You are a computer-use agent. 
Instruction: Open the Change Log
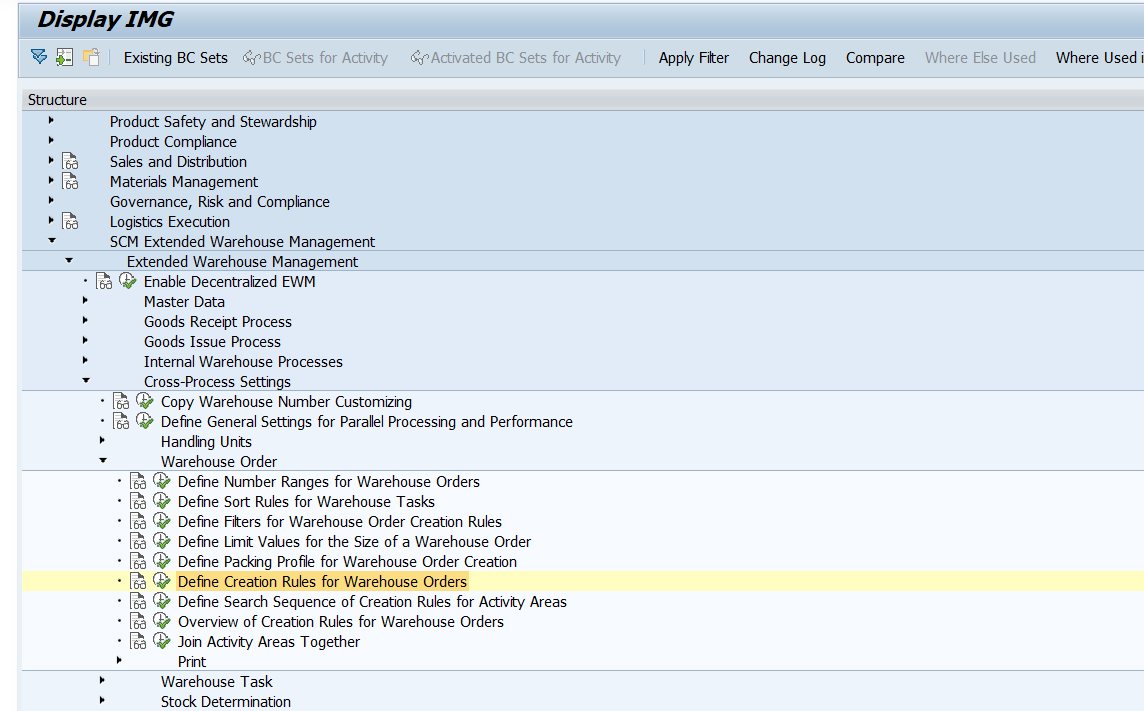(x=787, y=58)
